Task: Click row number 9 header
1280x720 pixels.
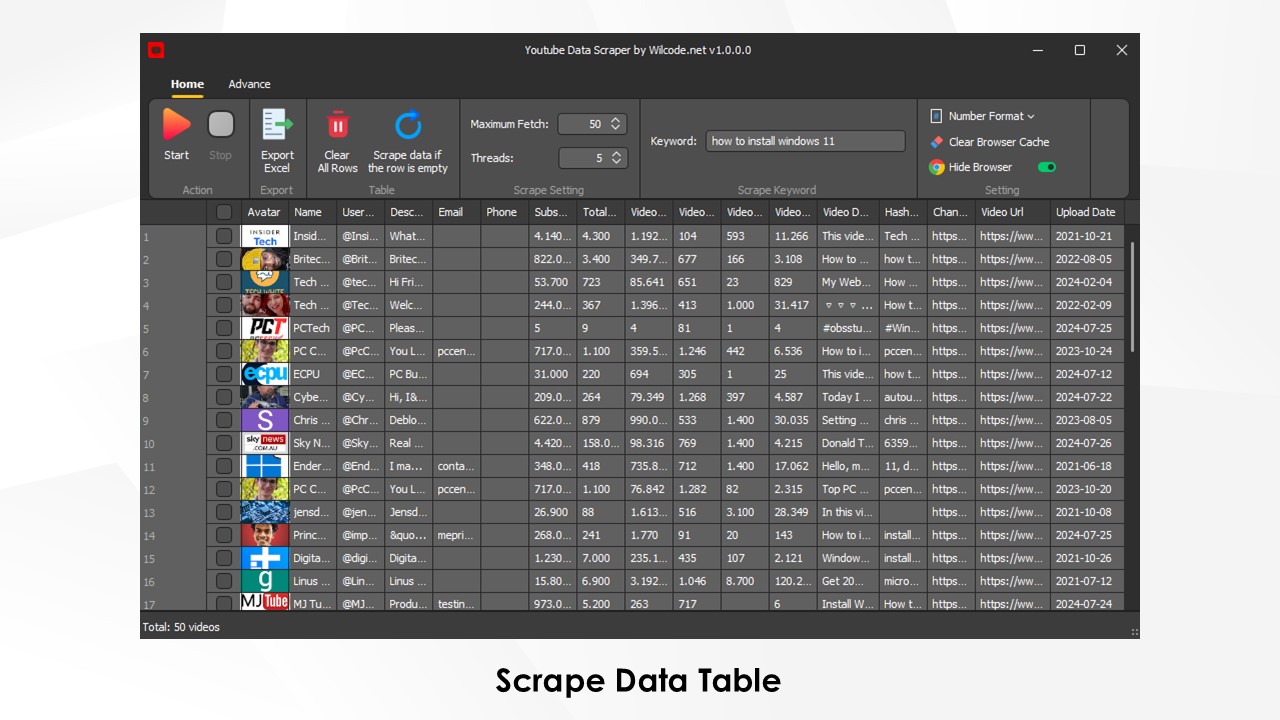Action: pyautogui.click(x=173, y=420)
